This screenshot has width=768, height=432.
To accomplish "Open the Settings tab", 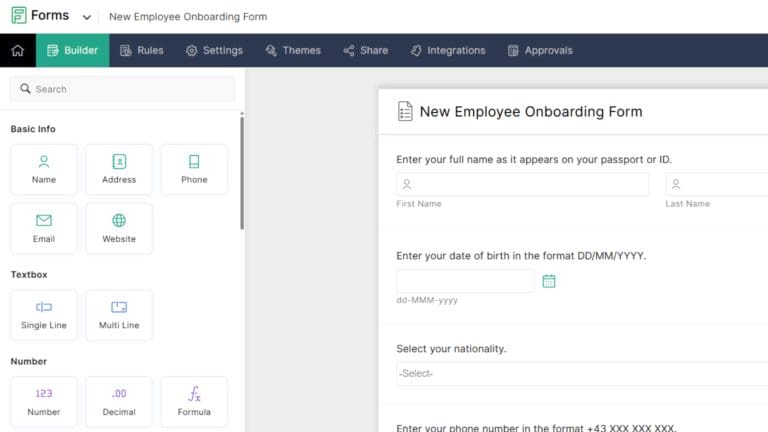I will [214, 50].
